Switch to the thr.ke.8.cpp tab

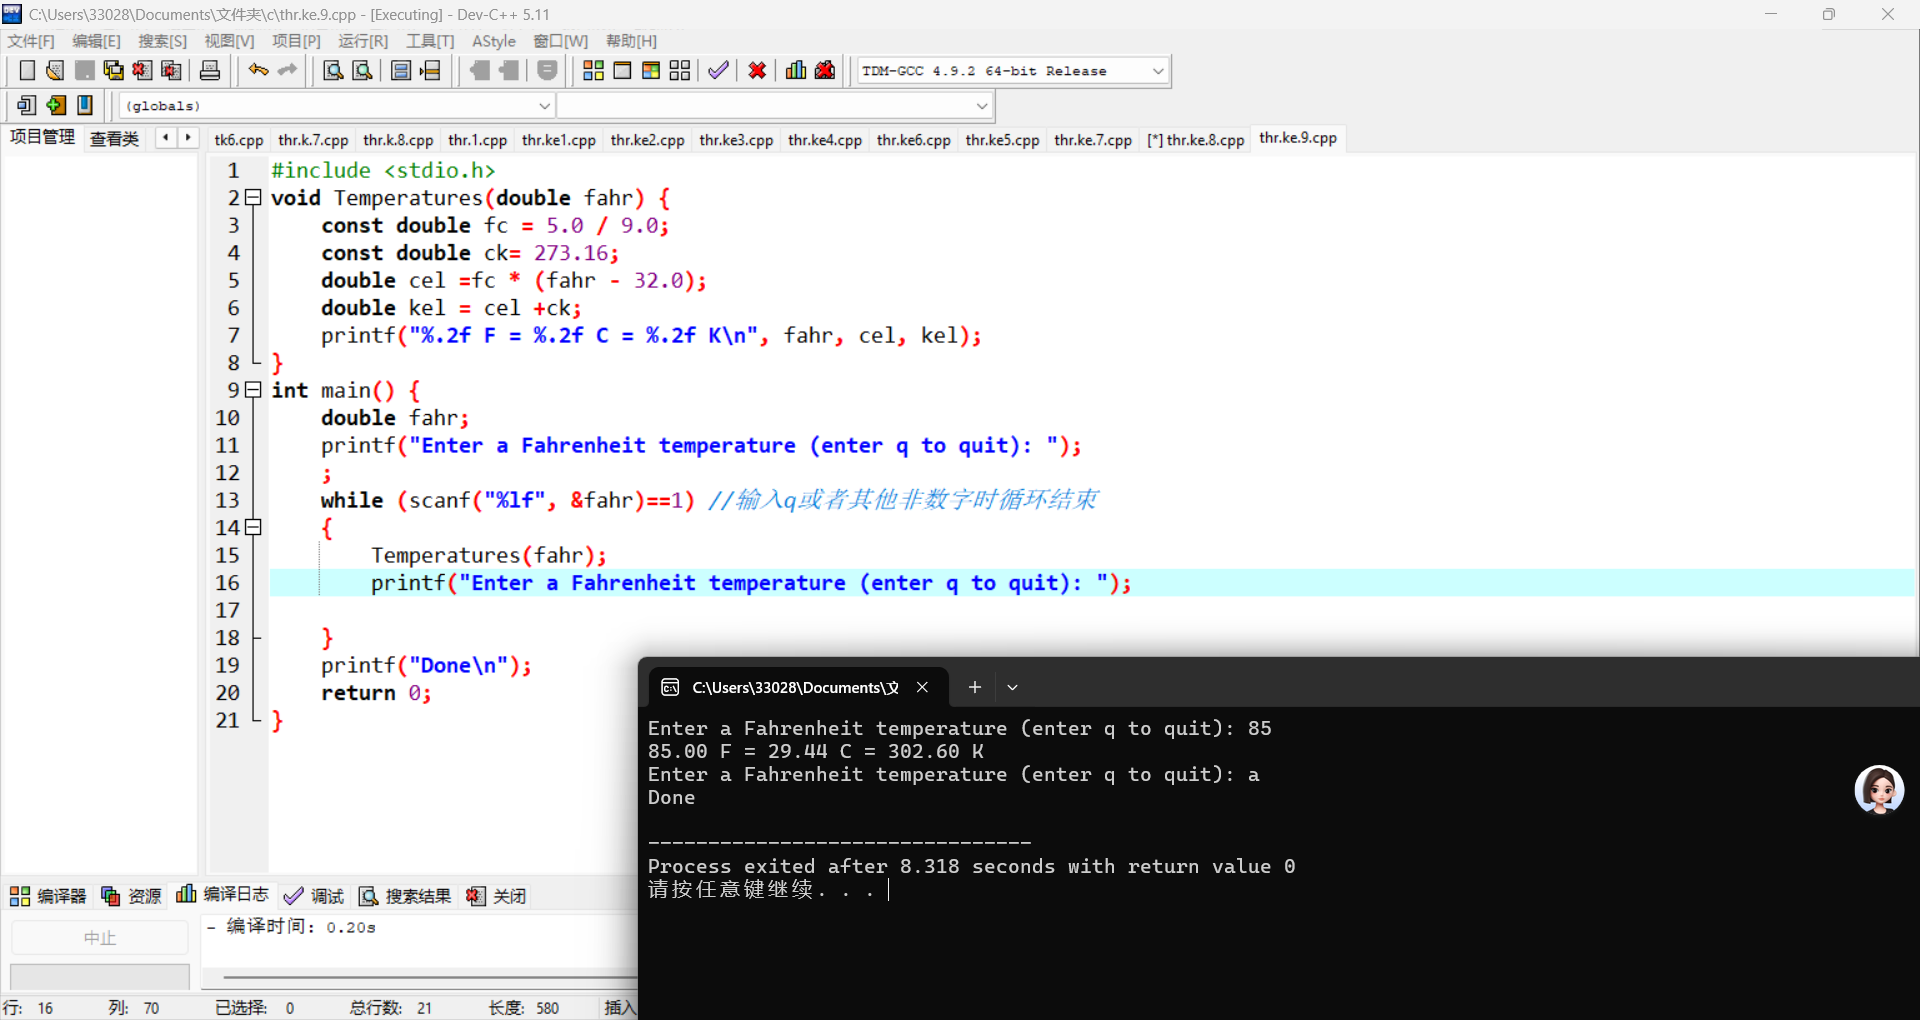click(x=1196, y=140)
